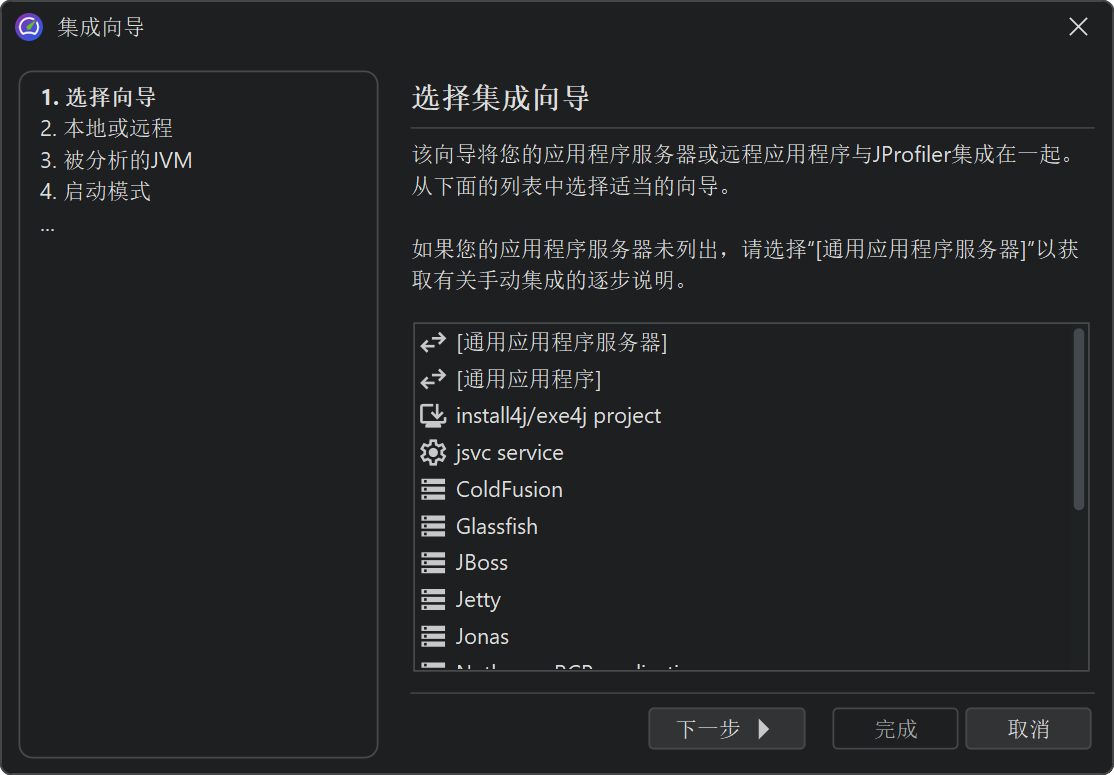Click the arrows icon beside [通用应用程序]
The image size is (1114, 775).
433,380
